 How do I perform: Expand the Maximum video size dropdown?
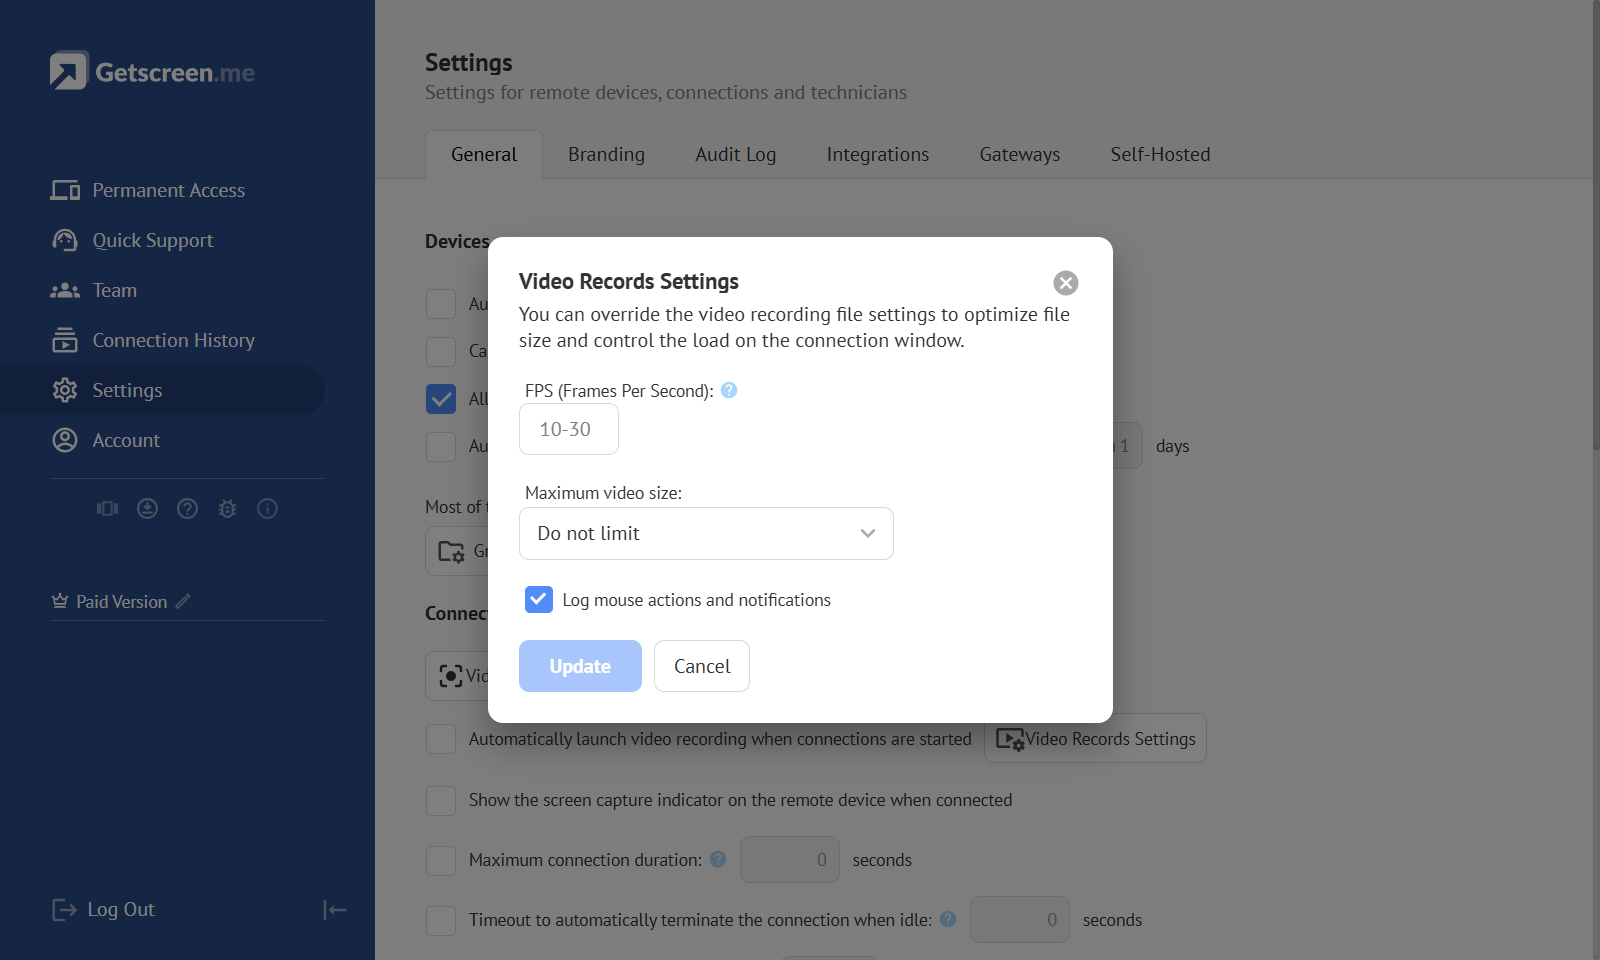706,533
